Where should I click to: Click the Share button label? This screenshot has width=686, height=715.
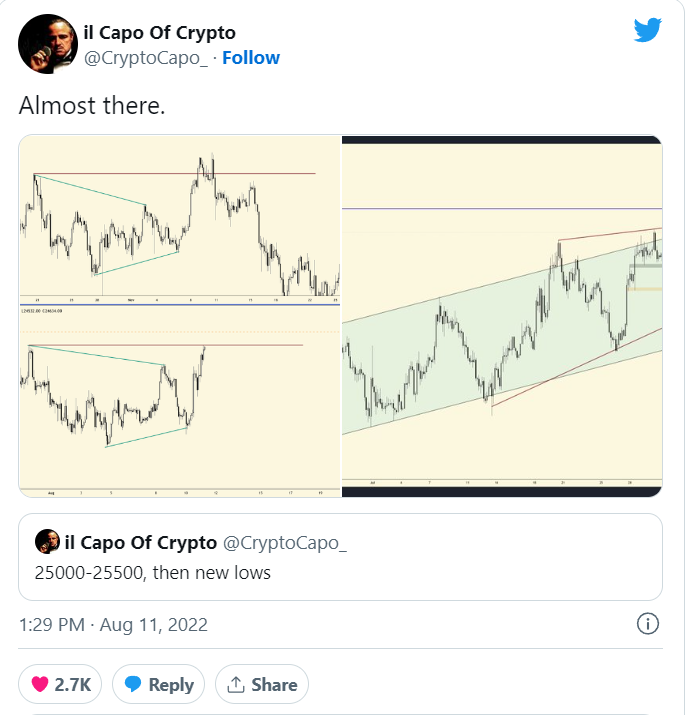[274, 684]
